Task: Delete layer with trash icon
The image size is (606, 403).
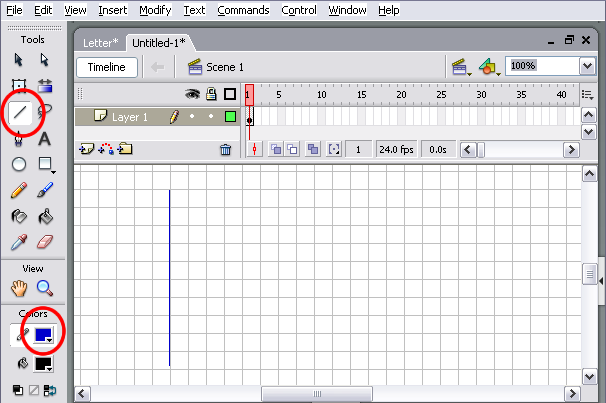Action: click(x=226, y=149)
